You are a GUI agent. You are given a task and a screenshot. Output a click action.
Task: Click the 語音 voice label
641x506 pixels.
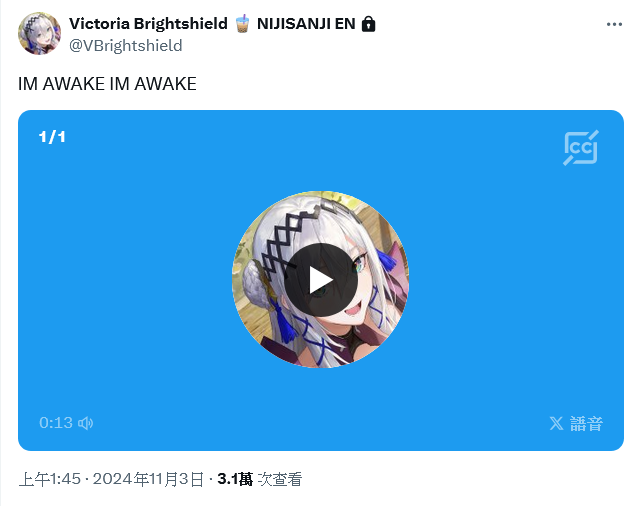point(586,423)
